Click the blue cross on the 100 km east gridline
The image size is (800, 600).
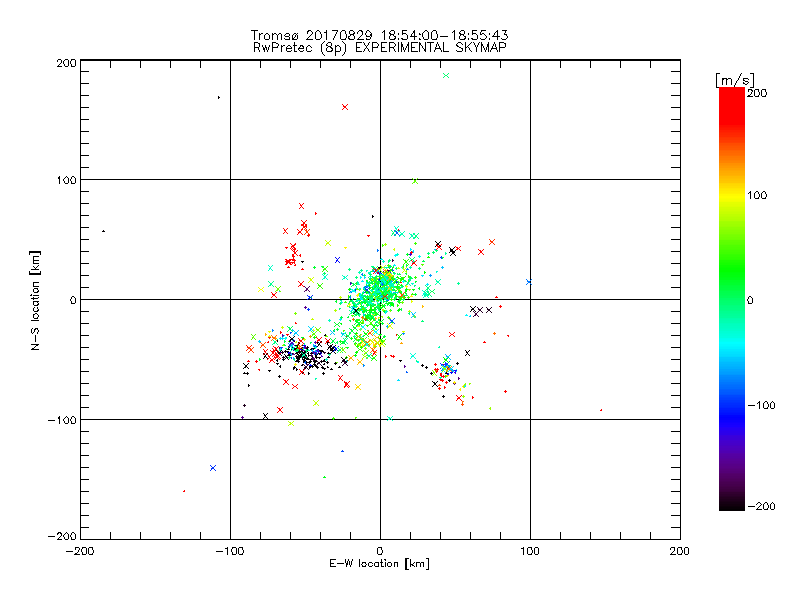pos(529,282)
